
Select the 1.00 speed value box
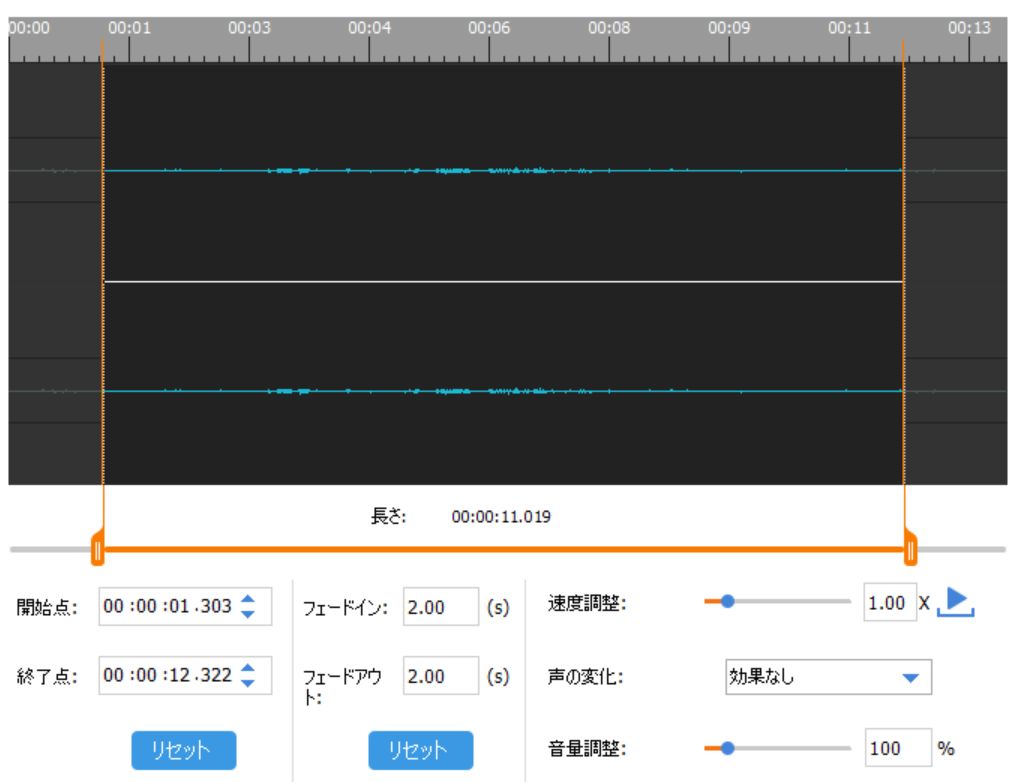tap(886, 603)
